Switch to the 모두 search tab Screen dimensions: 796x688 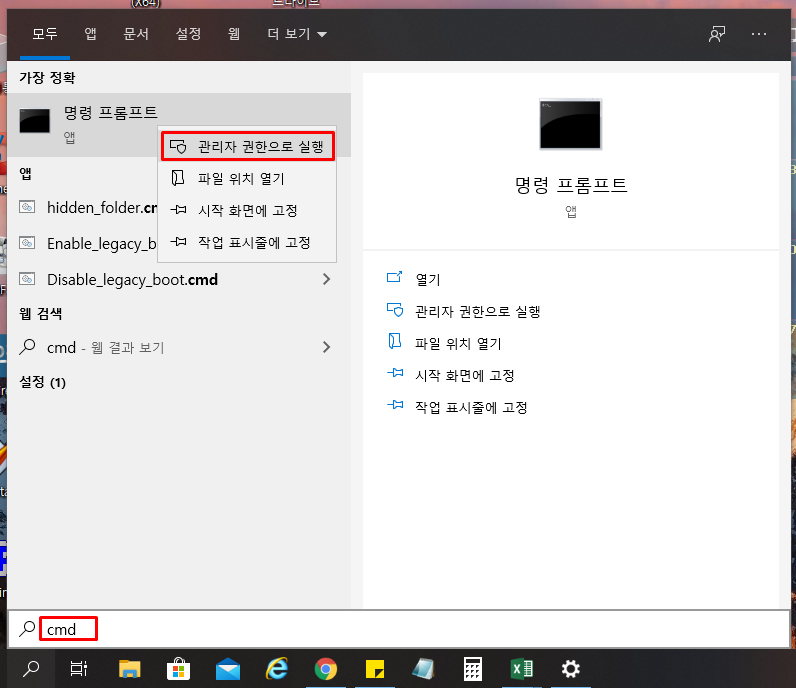pyautogui.click(x=45, y=34)
